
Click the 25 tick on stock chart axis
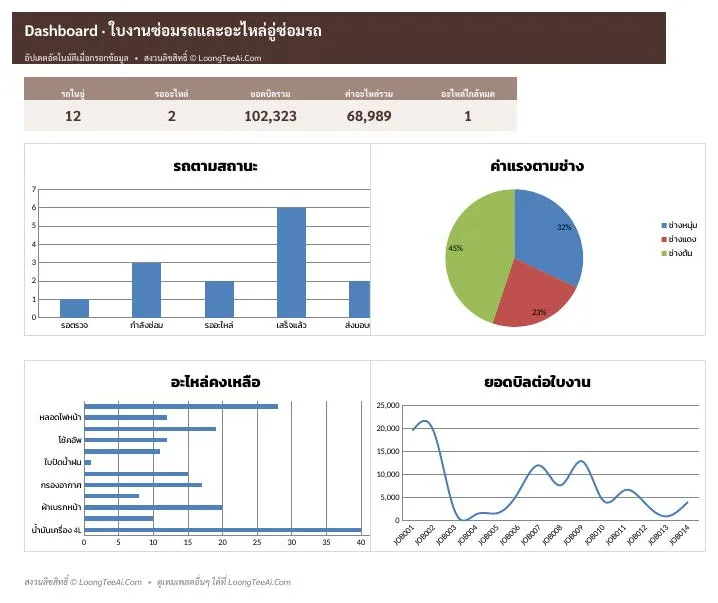[x=257, y=542]
